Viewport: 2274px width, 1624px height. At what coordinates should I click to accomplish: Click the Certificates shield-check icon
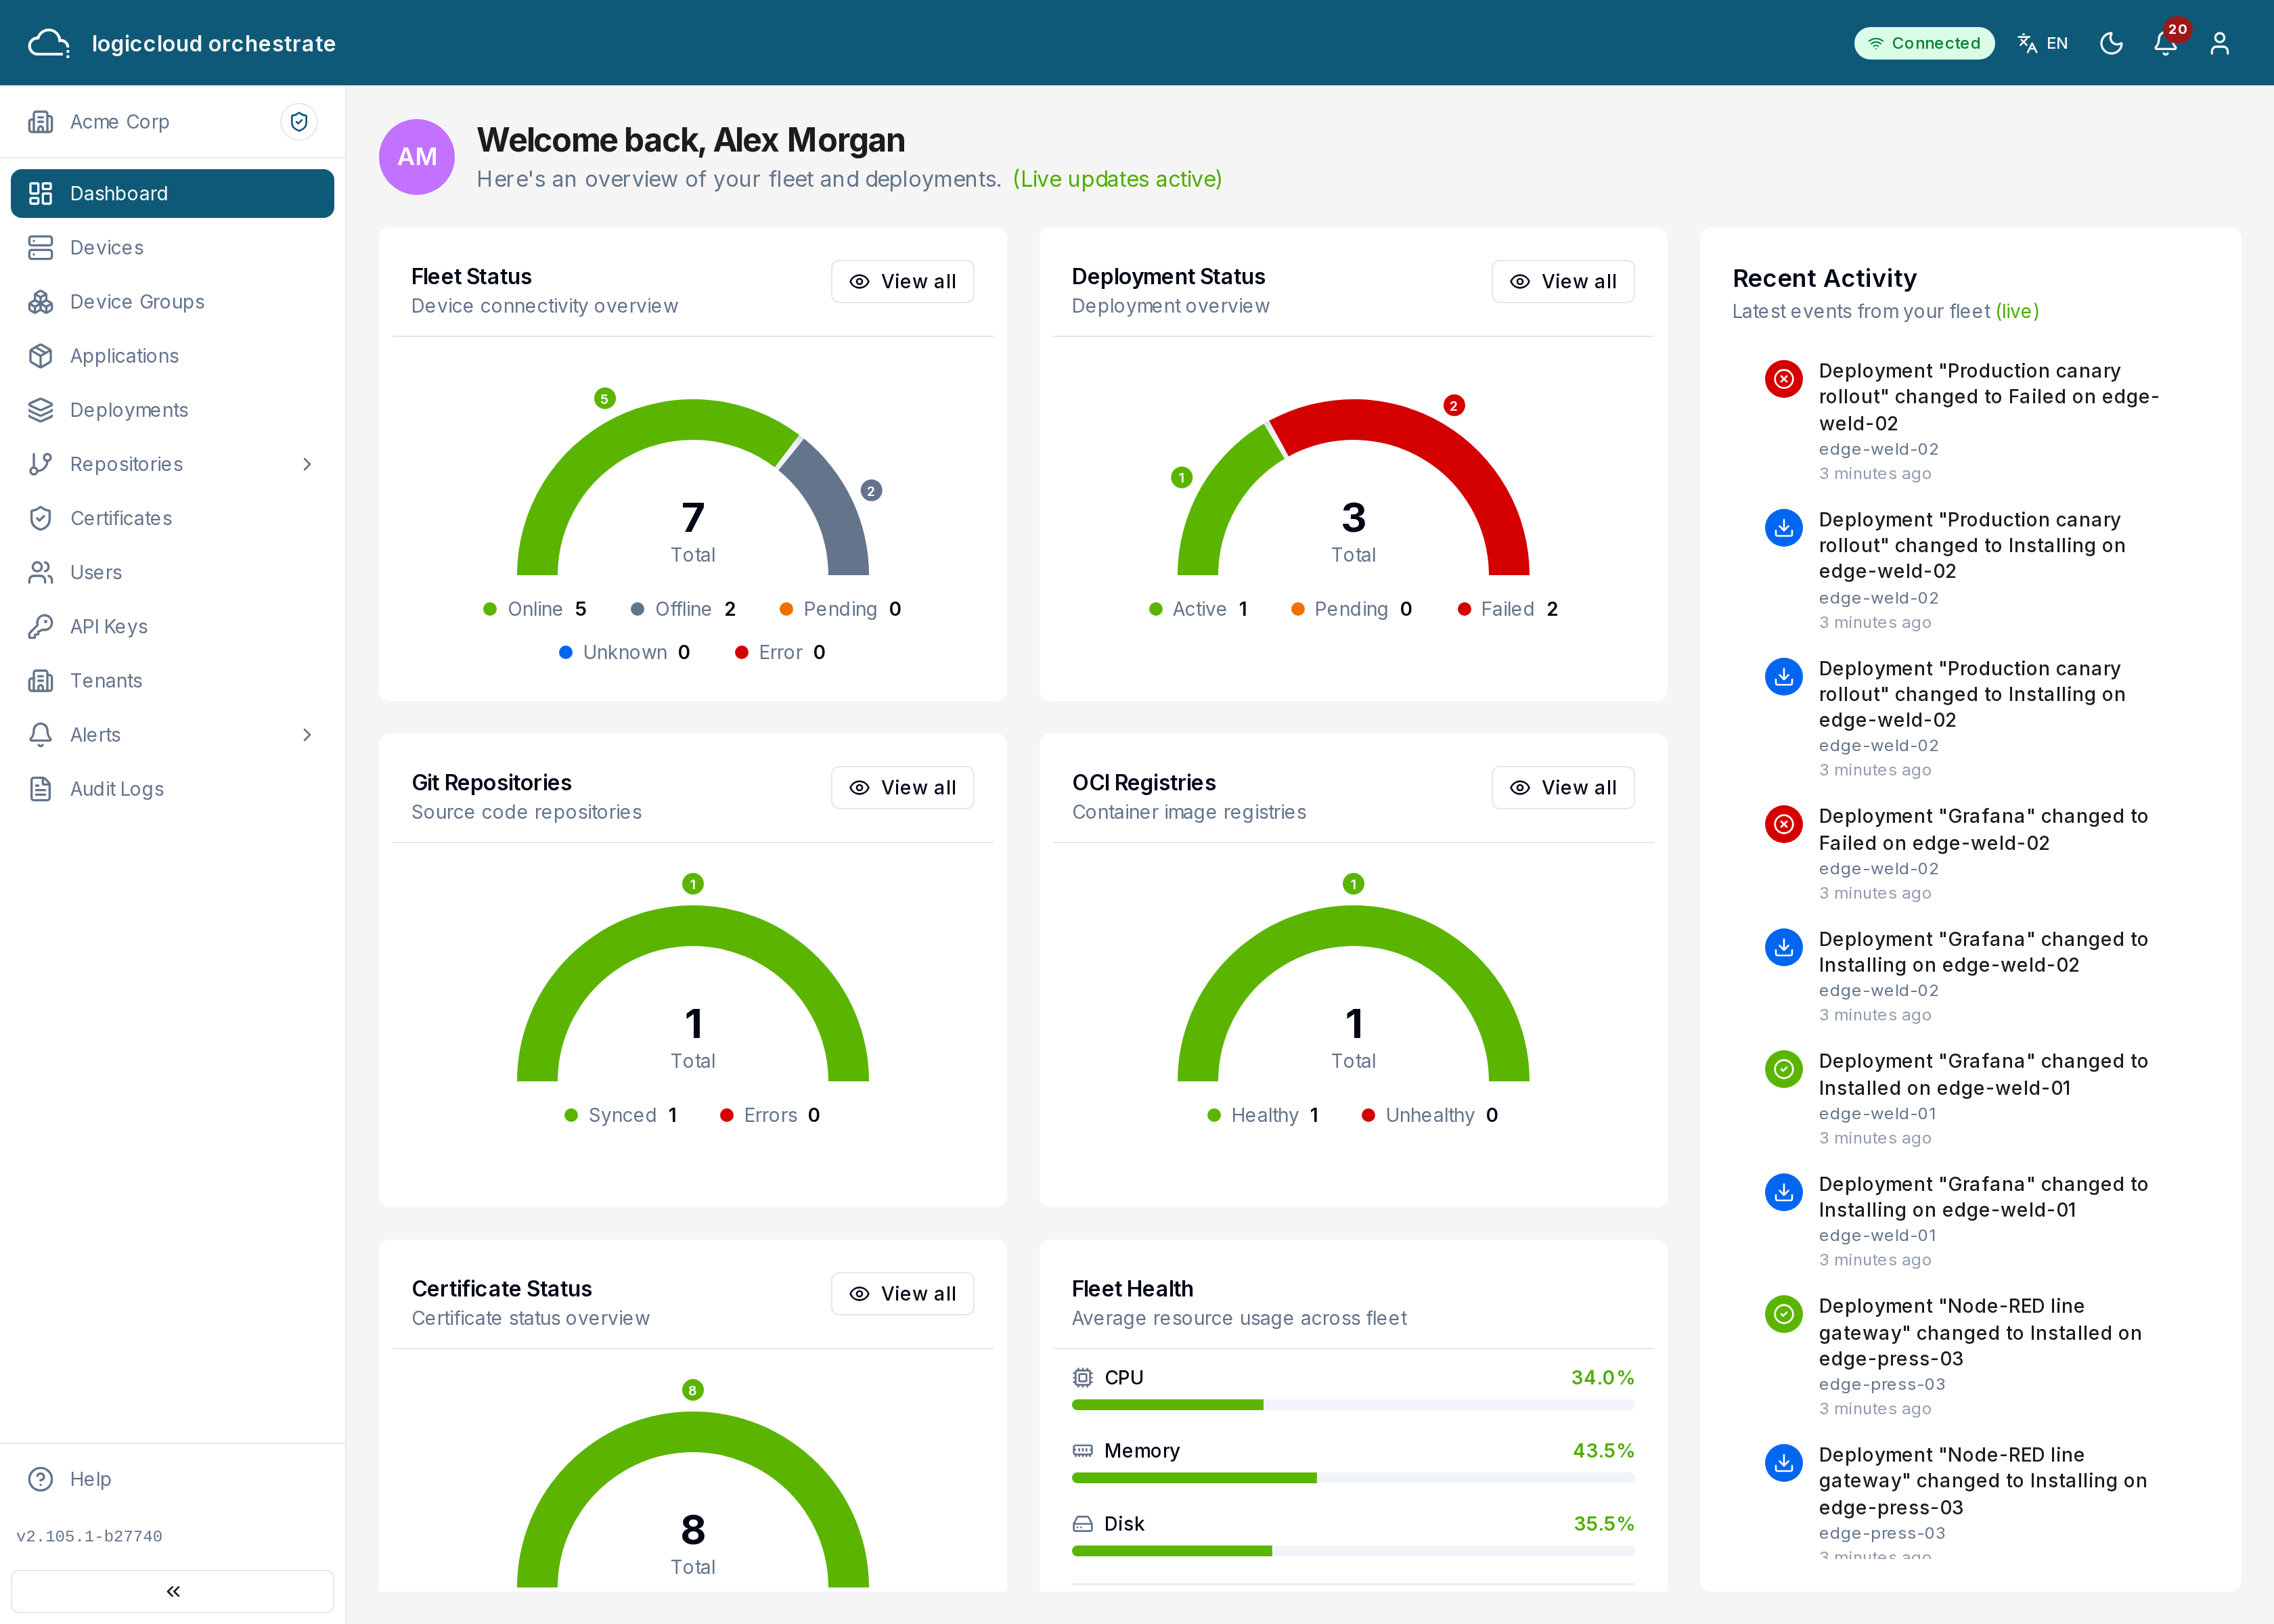[41, 518]
